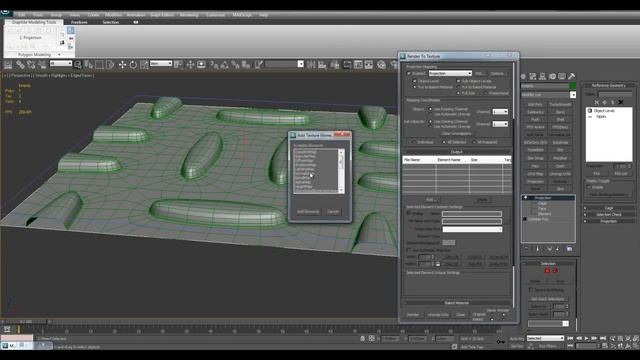Toggle Sub-Object Levels checkbox
The width and height of the screenshot is (640, 360).
[458, 81]
